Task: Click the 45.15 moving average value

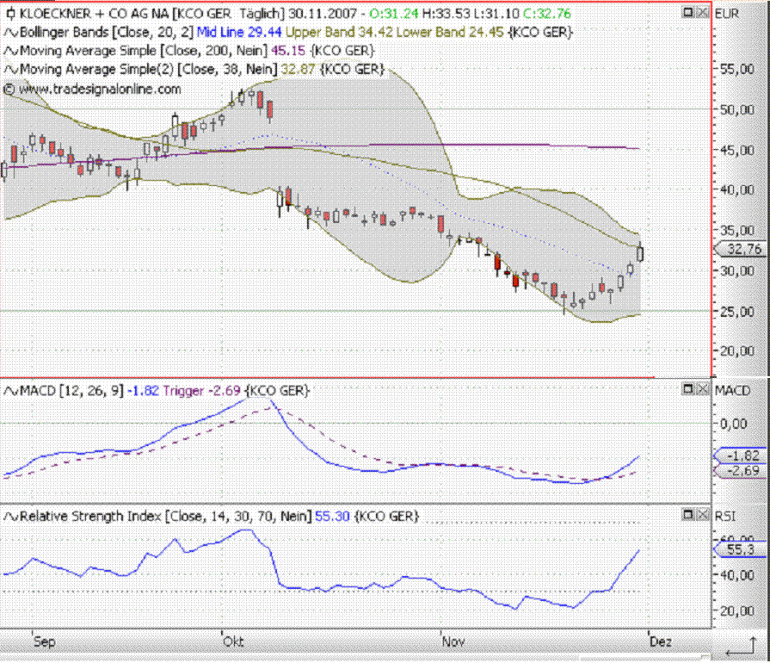Action: click(288, 51)
